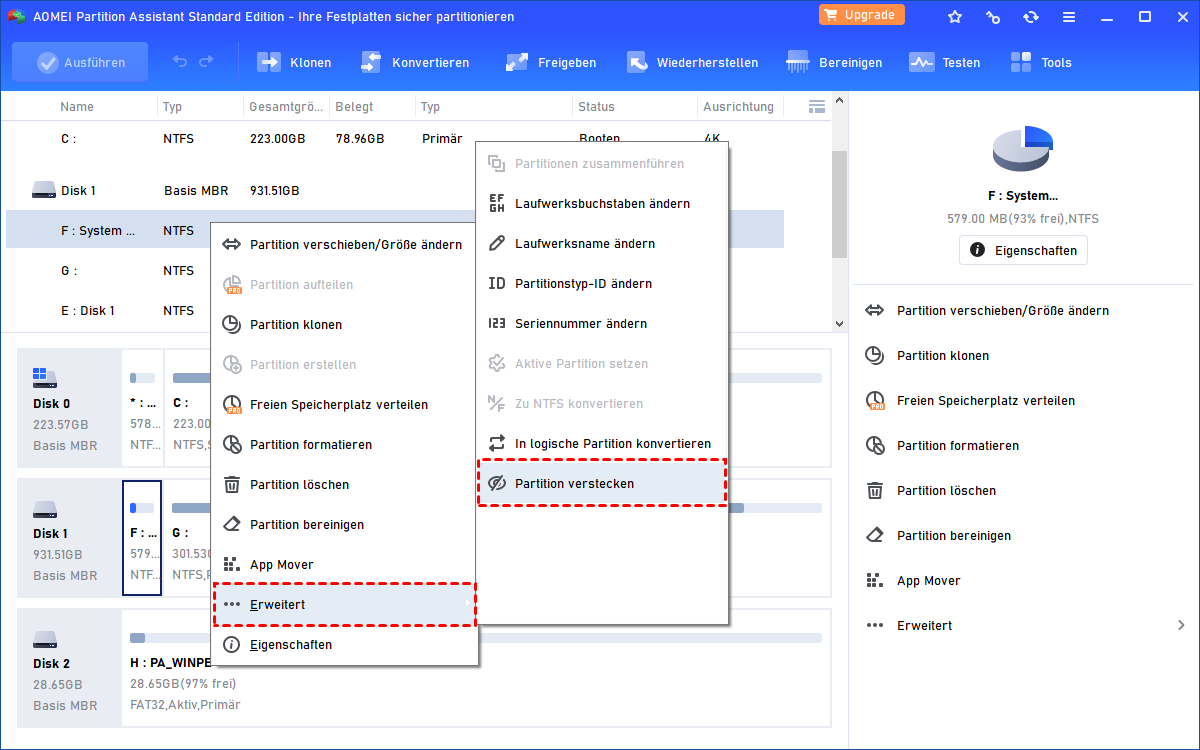
Task: Sort by the Gesamtgröße column header
Action: (x=285, y=106)
